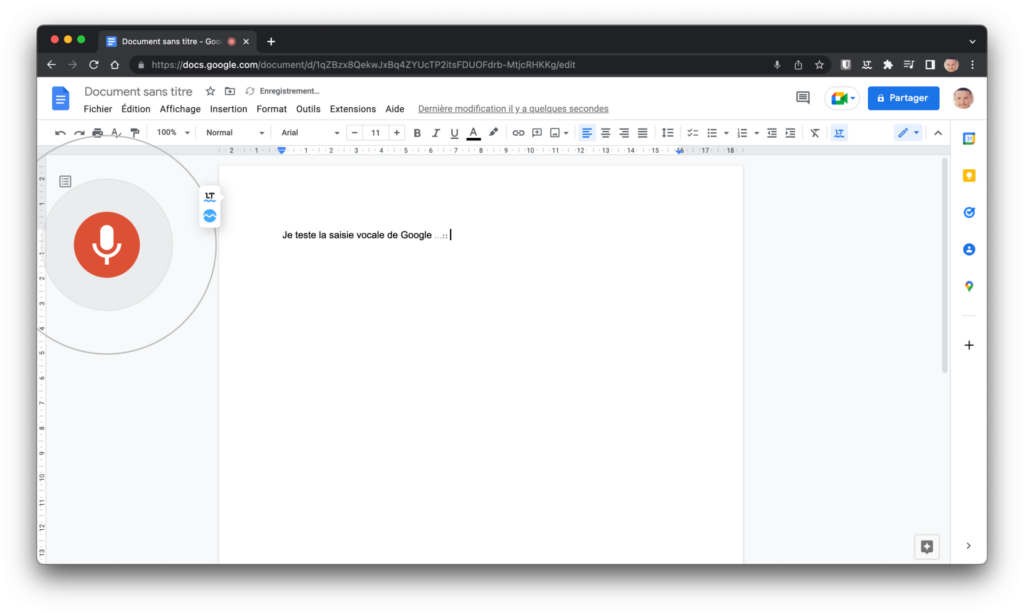
Task: Click the print icon in toolbar
Action: tap(97, 133)
